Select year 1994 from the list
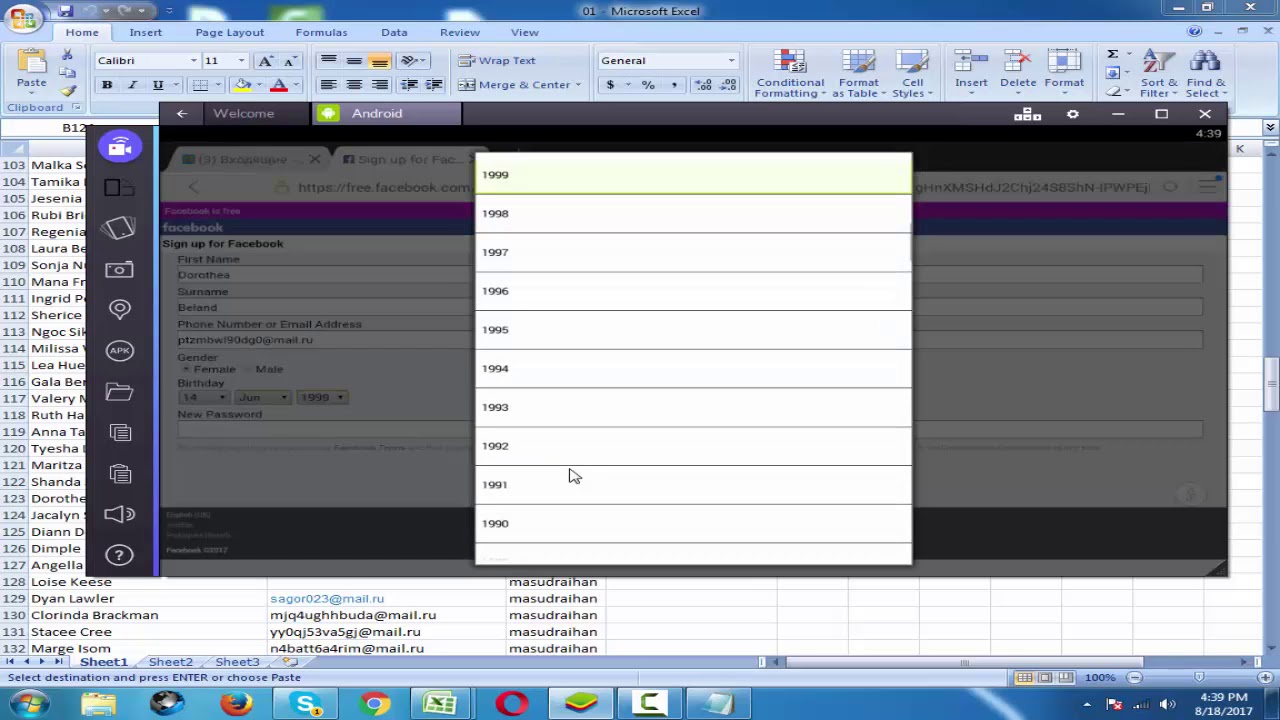The width and height of the screenshot is (1280, 720). pyautogui.click(x=693, y=368)
